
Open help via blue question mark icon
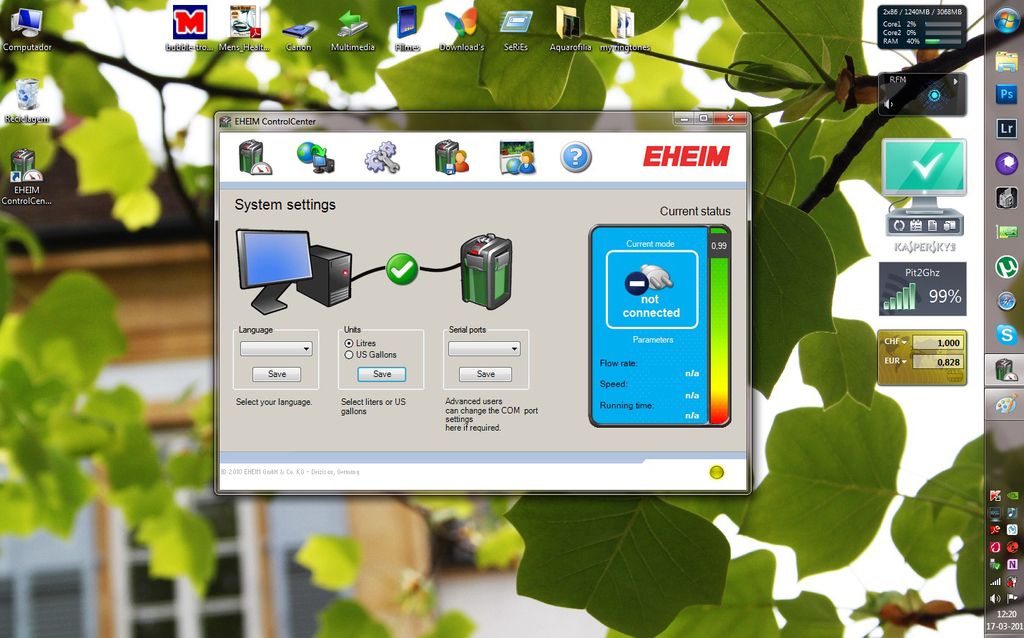click(x=575, y=157)
